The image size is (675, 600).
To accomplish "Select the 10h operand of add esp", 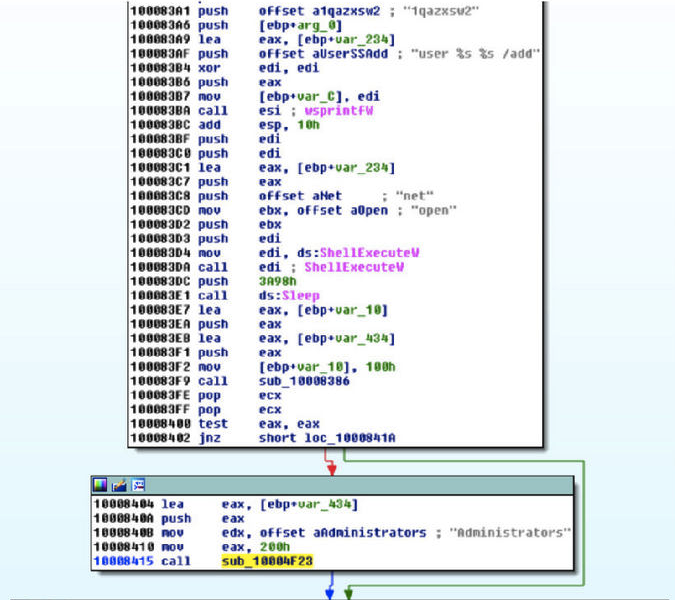I will (x=308, y=125).
